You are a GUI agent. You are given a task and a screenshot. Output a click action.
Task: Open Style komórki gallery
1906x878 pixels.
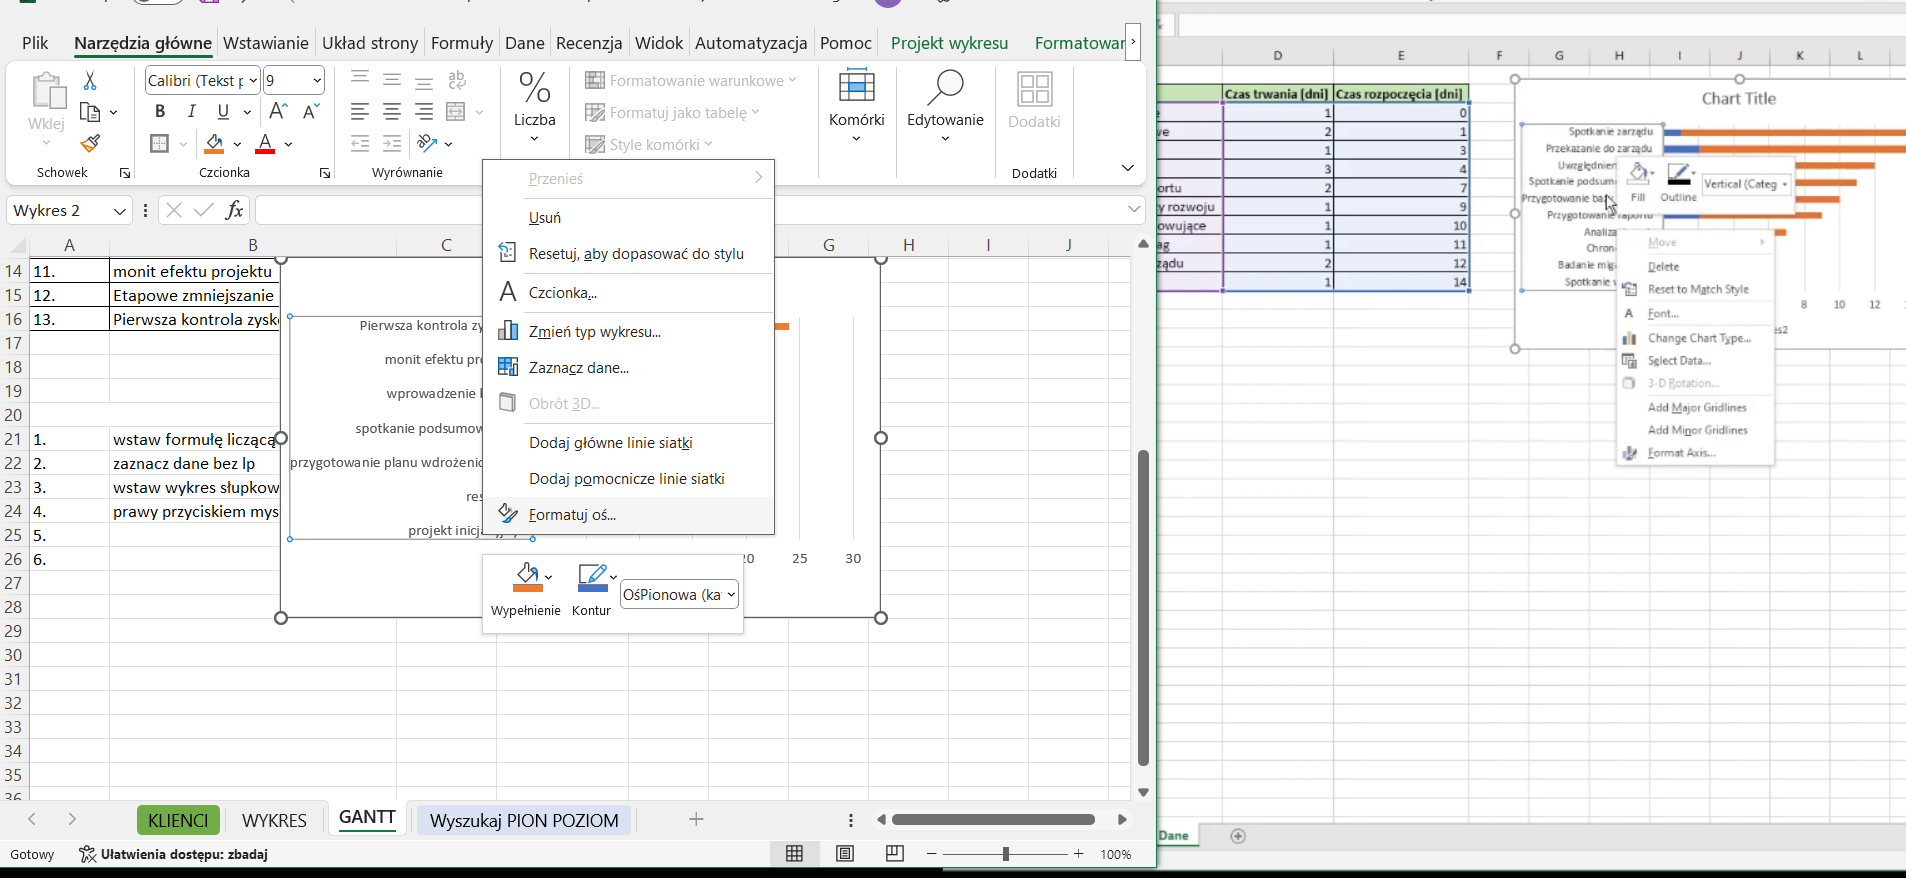[x=649, y=144]
